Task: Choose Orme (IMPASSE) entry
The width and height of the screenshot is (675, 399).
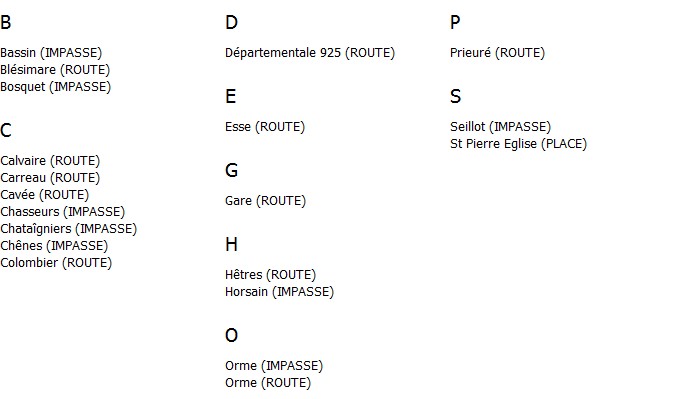Action: tap(274, 366)
